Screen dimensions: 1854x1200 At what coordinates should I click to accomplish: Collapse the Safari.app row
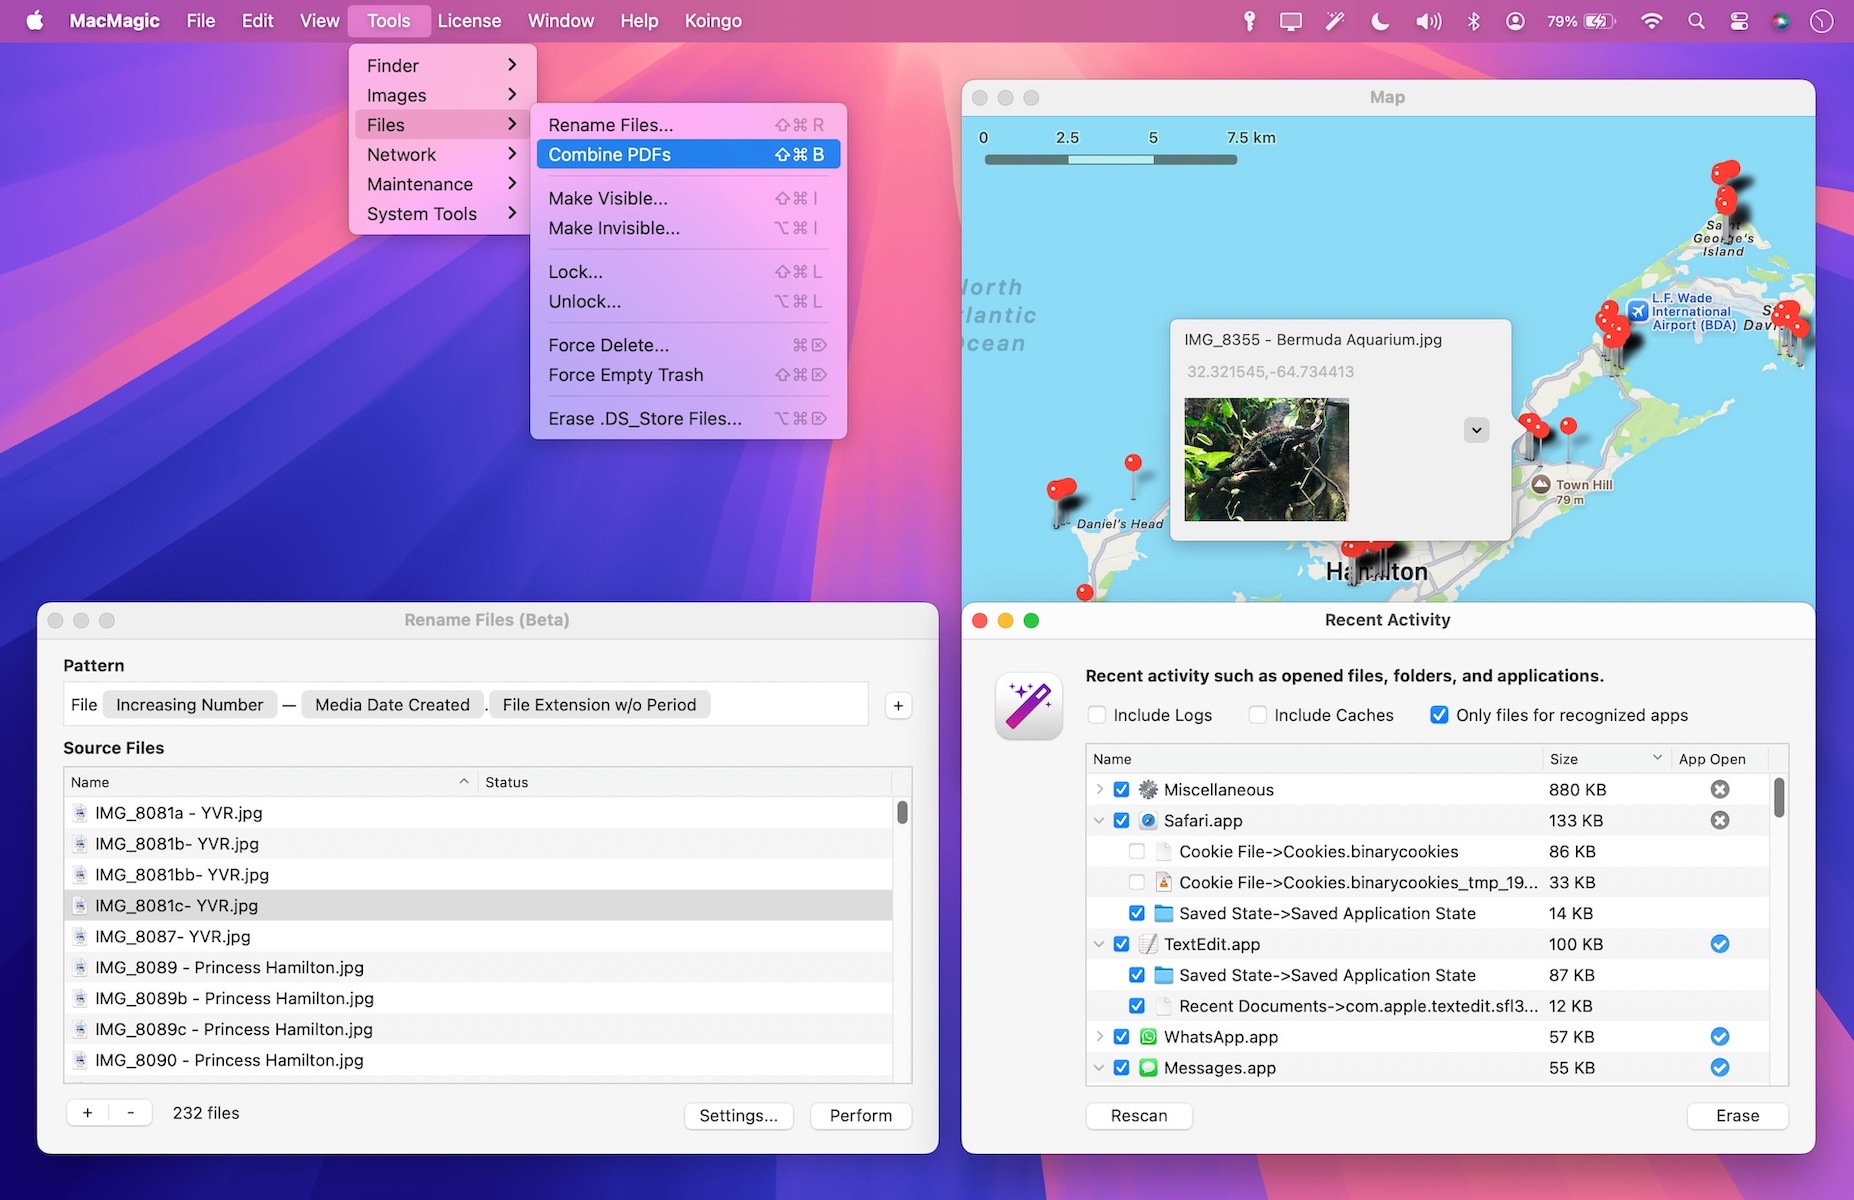coord(1099,820)
